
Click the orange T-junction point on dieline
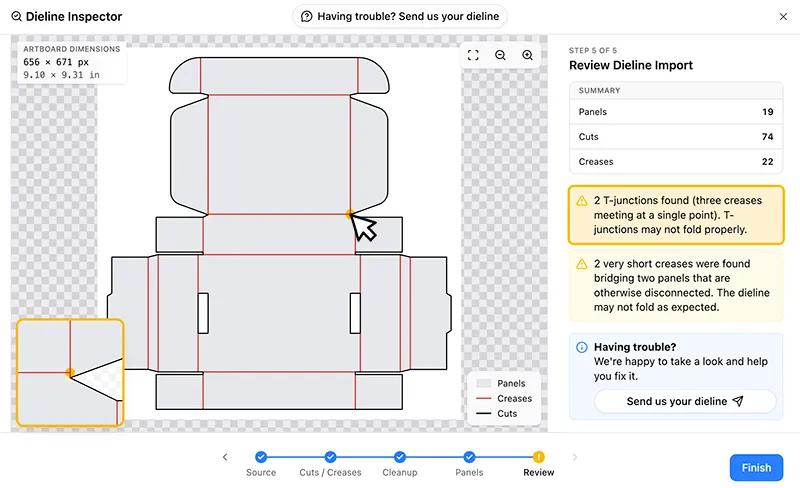(350, 214)
